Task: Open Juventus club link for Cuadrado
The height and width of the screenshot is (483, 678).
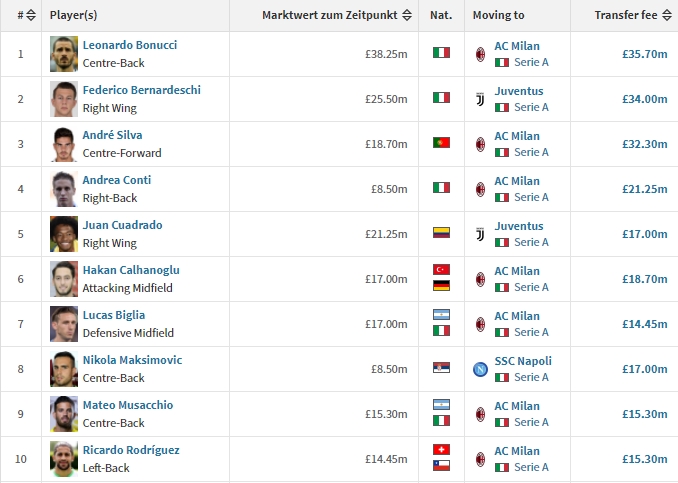Action: point(519,226)
